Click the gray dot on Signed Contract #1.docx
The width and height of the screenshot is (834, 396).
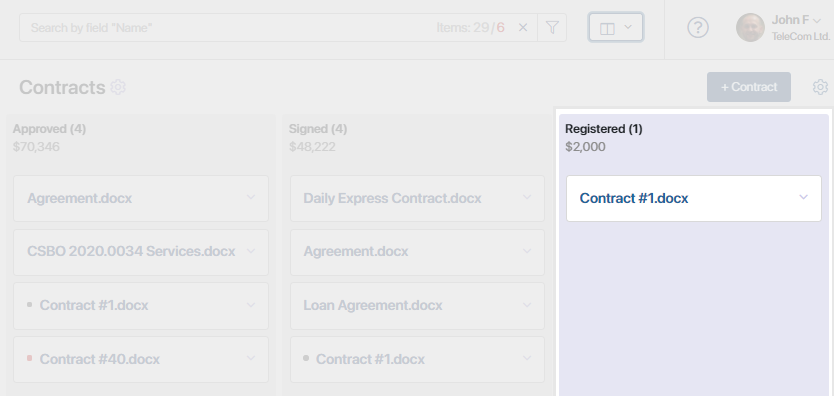[306, 358]
